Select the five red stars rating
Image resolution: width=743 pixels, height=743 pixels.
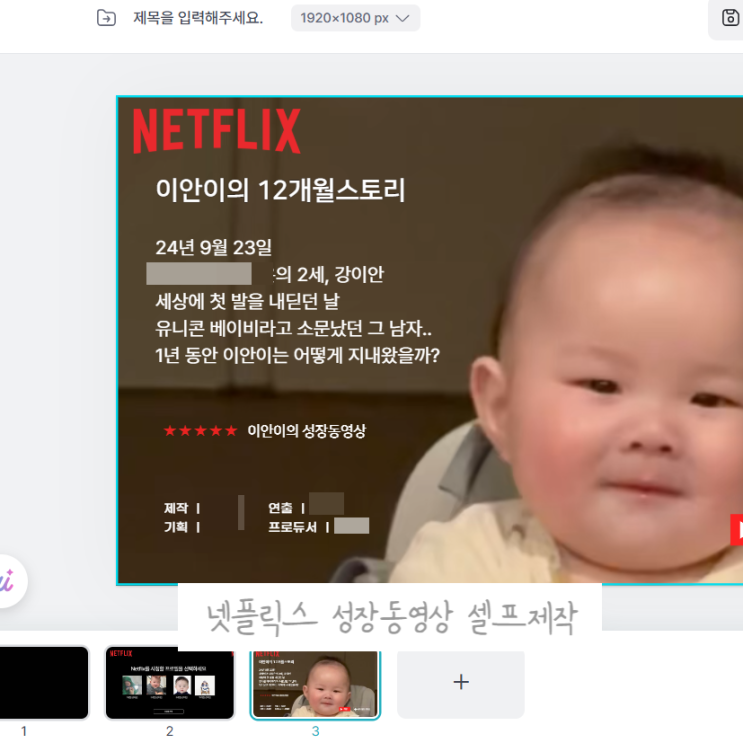200,431
